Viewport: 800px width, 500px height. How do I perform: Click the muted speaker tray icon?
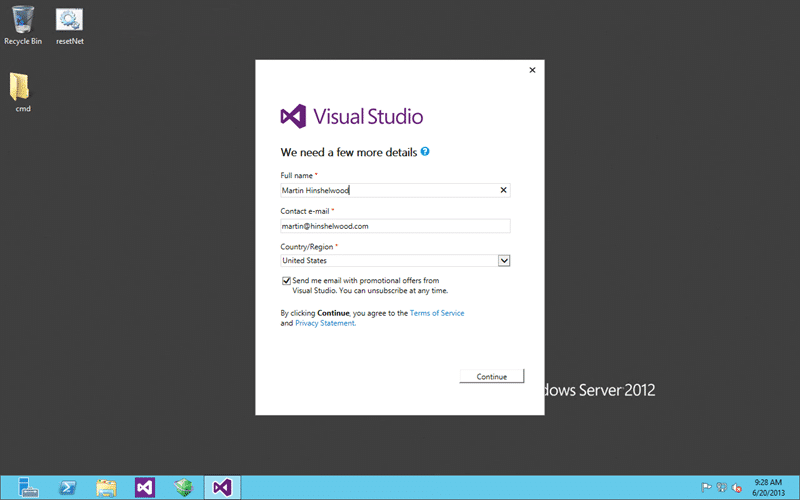point(736,488)
